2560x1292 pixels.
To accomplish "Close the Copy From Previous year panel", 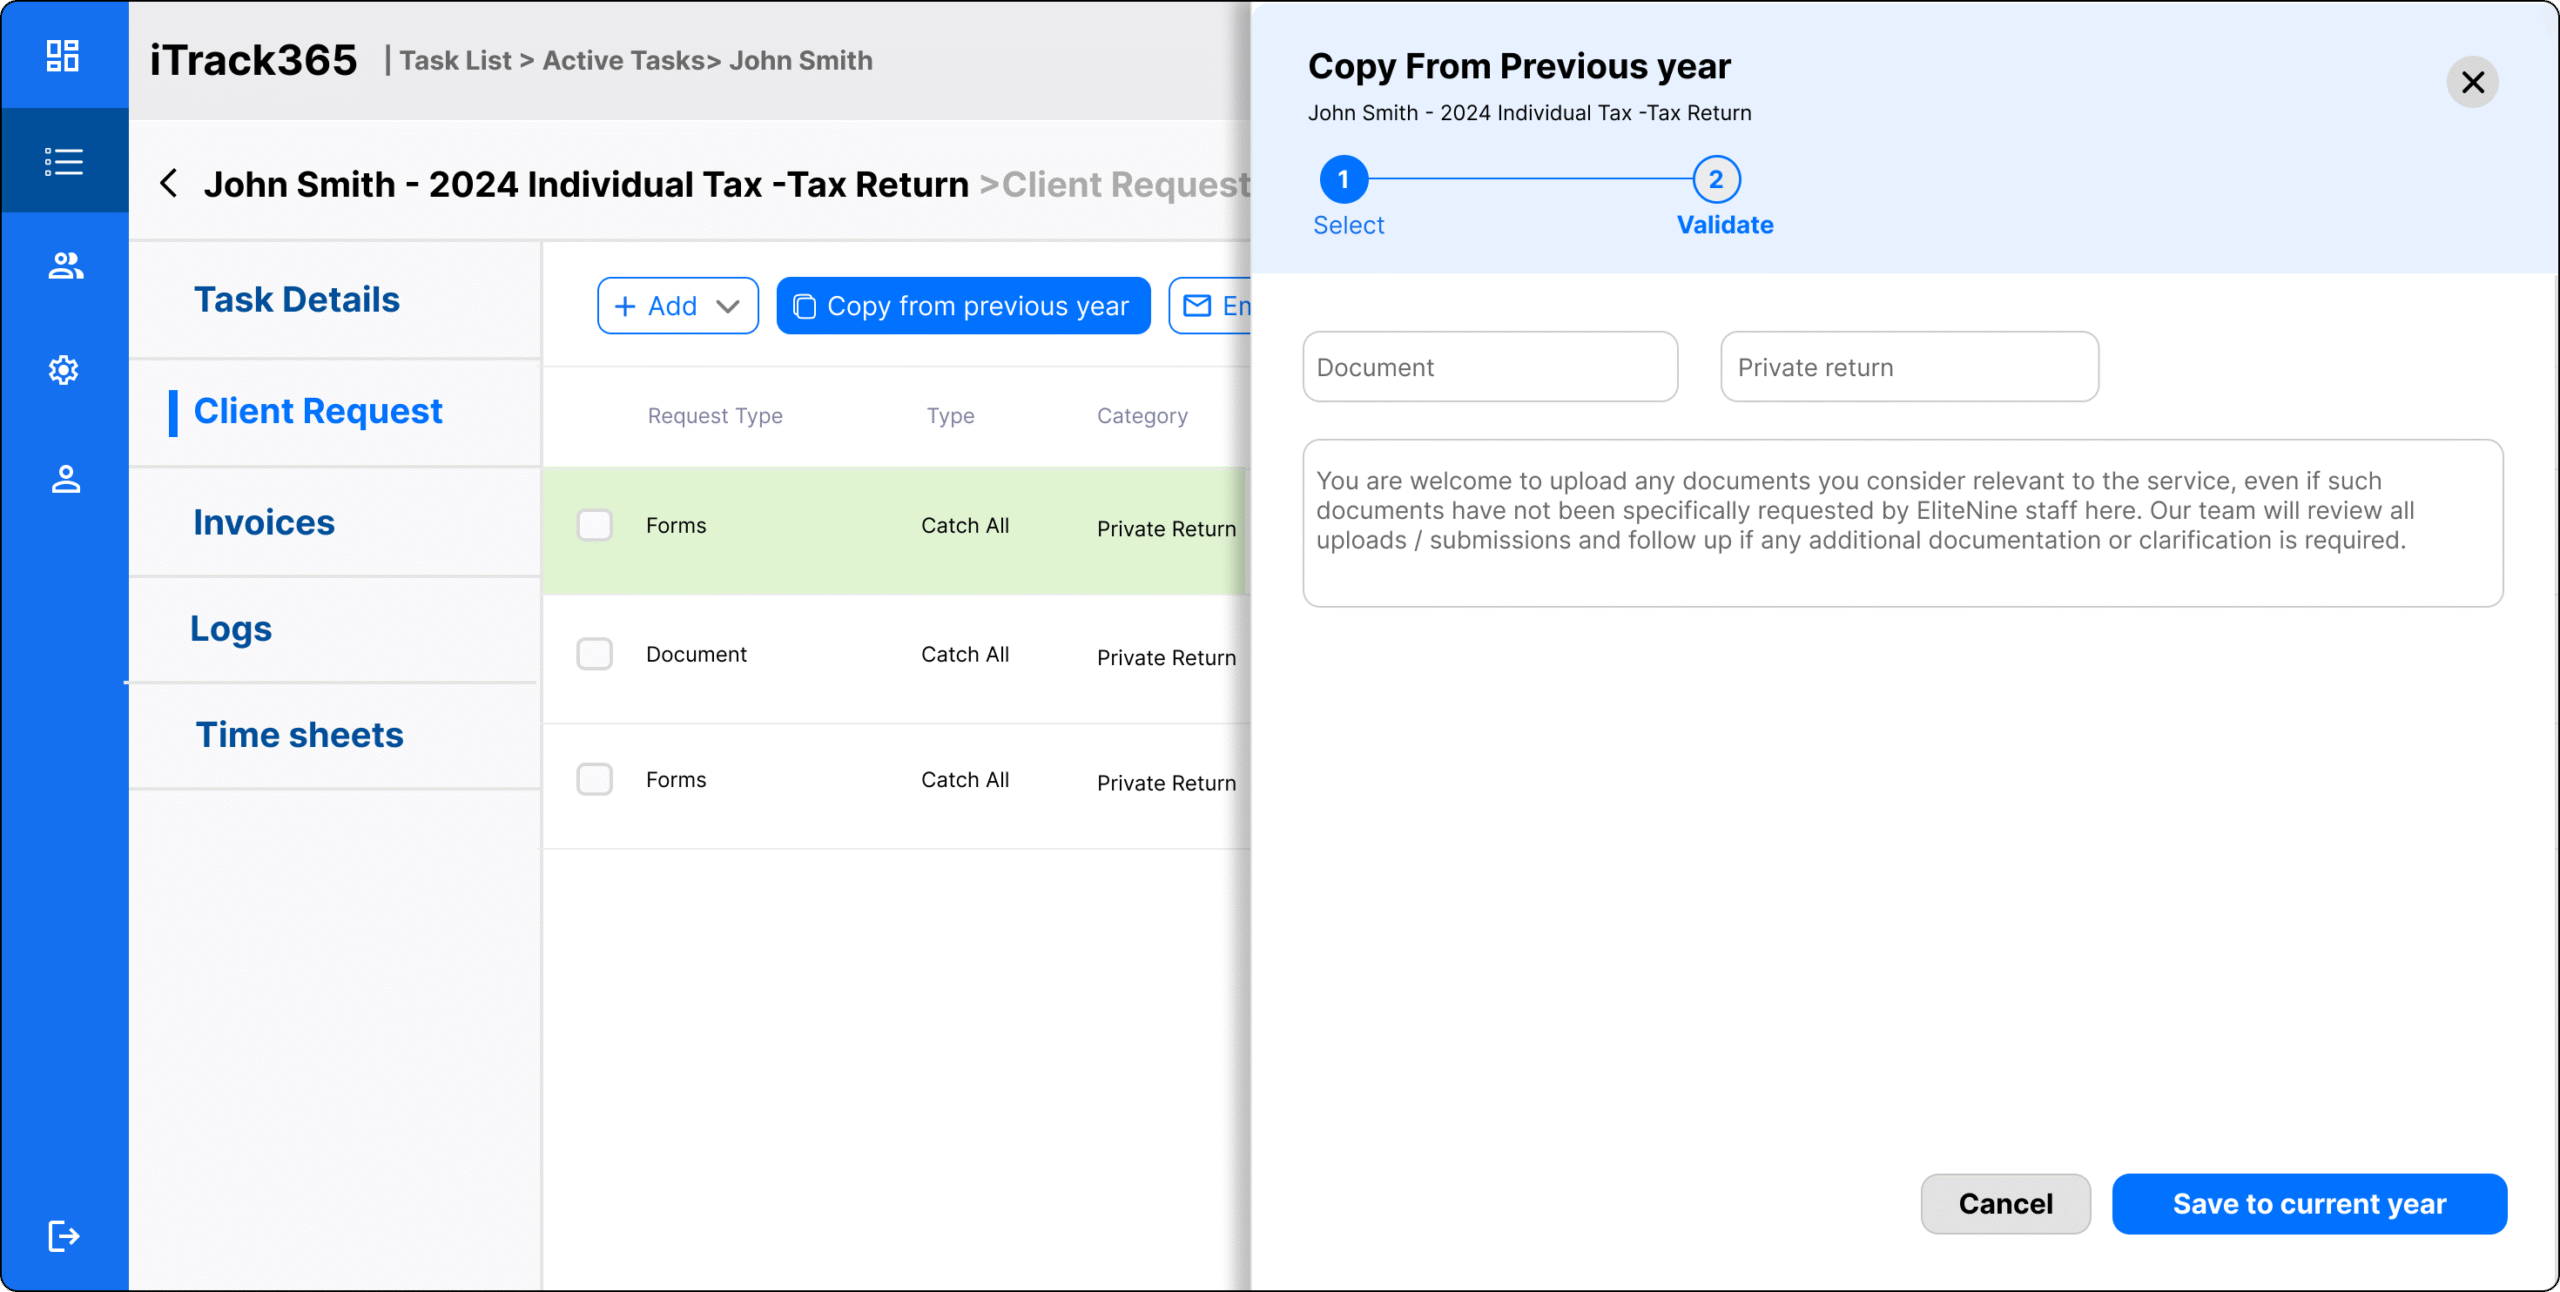I will [2472, 82].
